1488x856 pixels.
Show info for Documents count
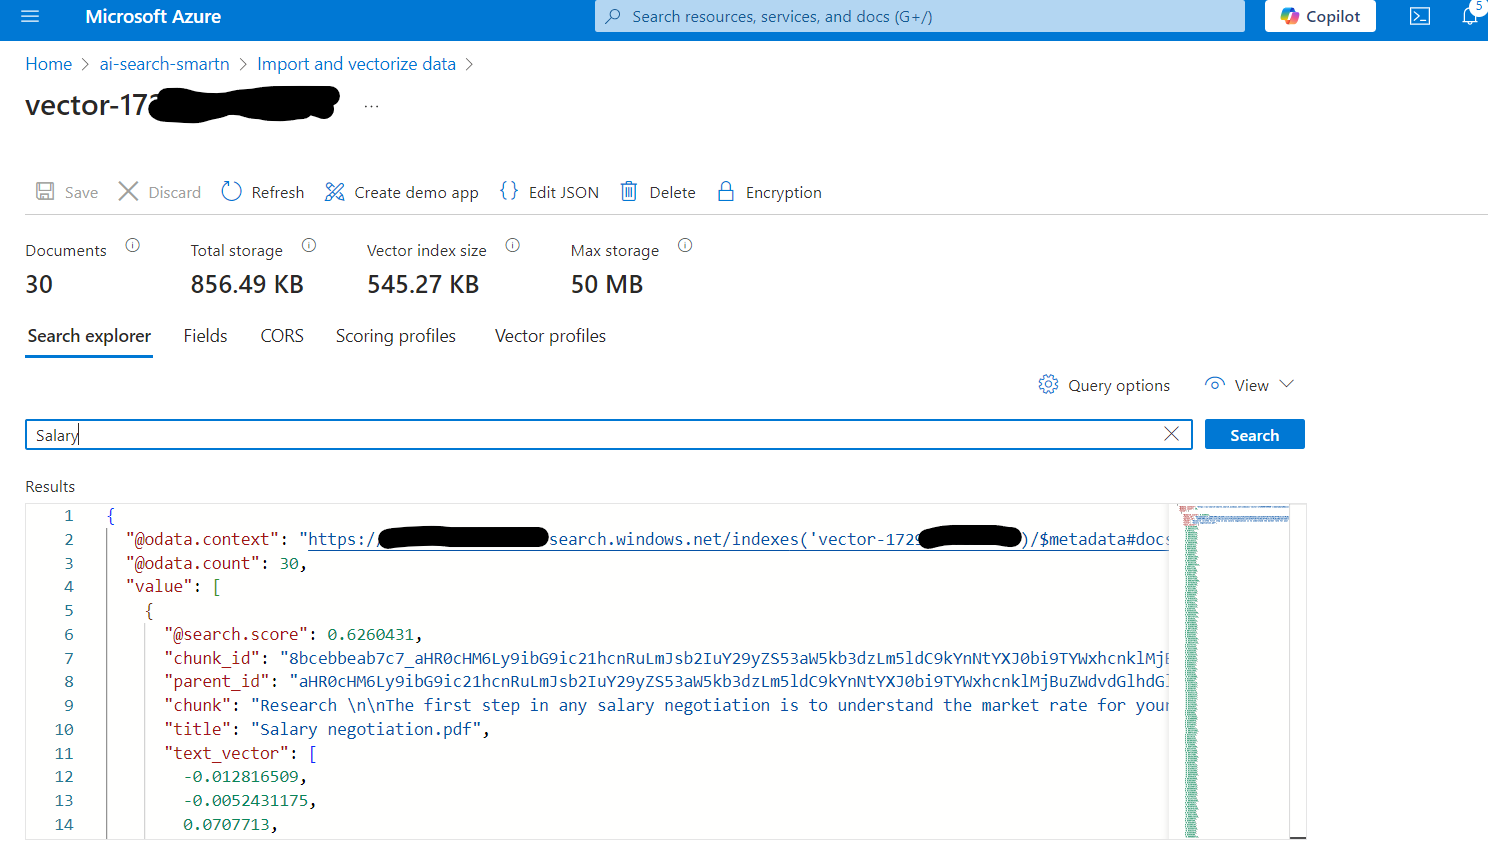point(133,245)
